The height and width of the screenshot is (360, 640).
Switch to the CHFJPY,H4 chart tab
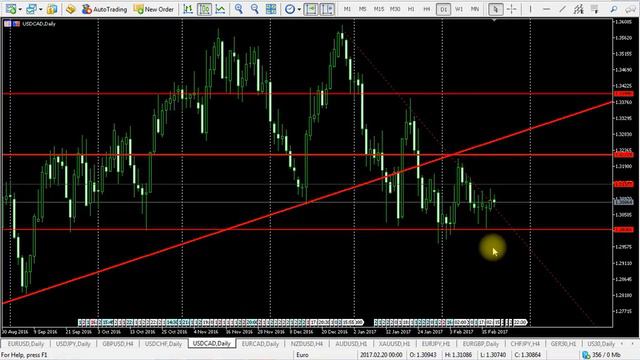point(525,344)
